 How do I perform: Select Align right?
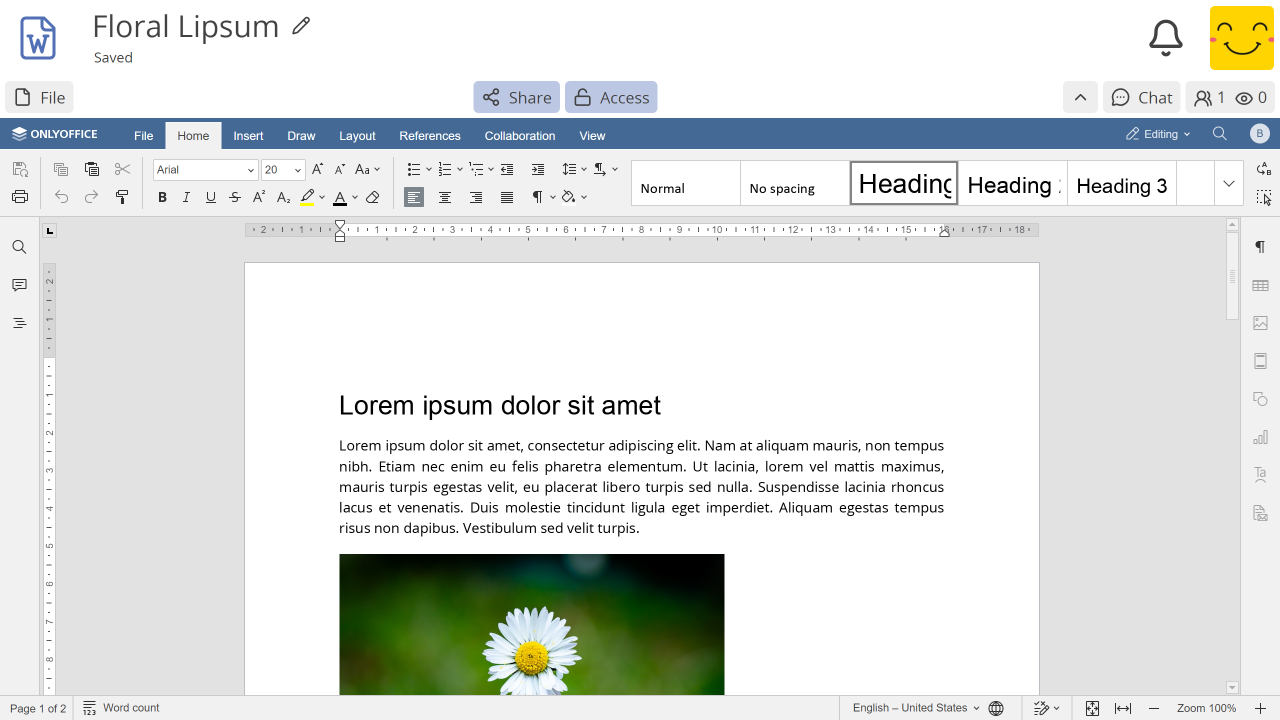click(x=476, y=197)
